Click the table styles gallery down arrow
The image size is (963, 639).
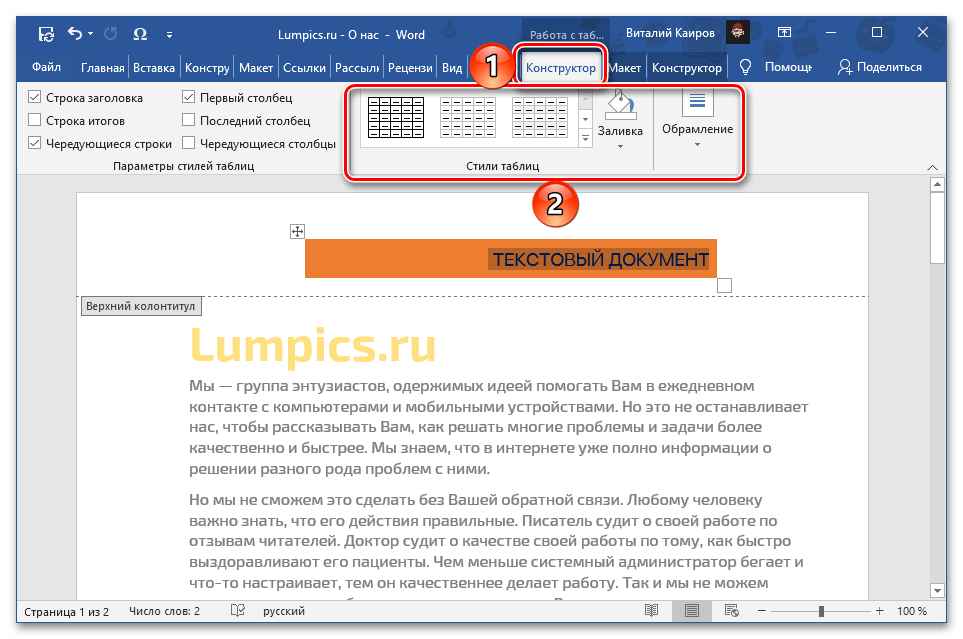pyautogui.click(x=586, y=119)
